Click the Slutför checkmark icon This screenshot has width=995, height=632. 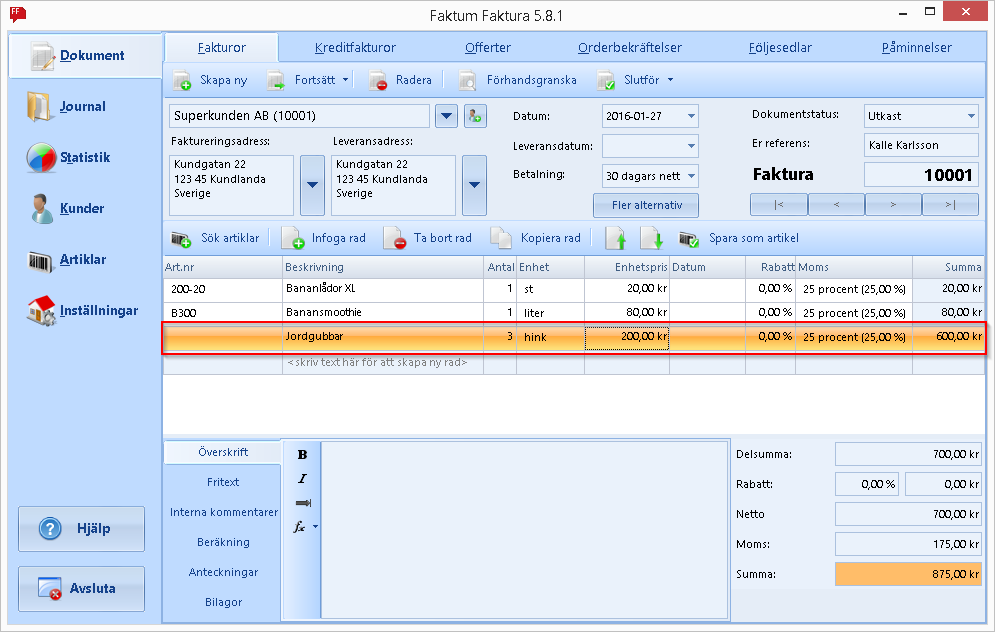pyautogui.click(x=606, y=81)
